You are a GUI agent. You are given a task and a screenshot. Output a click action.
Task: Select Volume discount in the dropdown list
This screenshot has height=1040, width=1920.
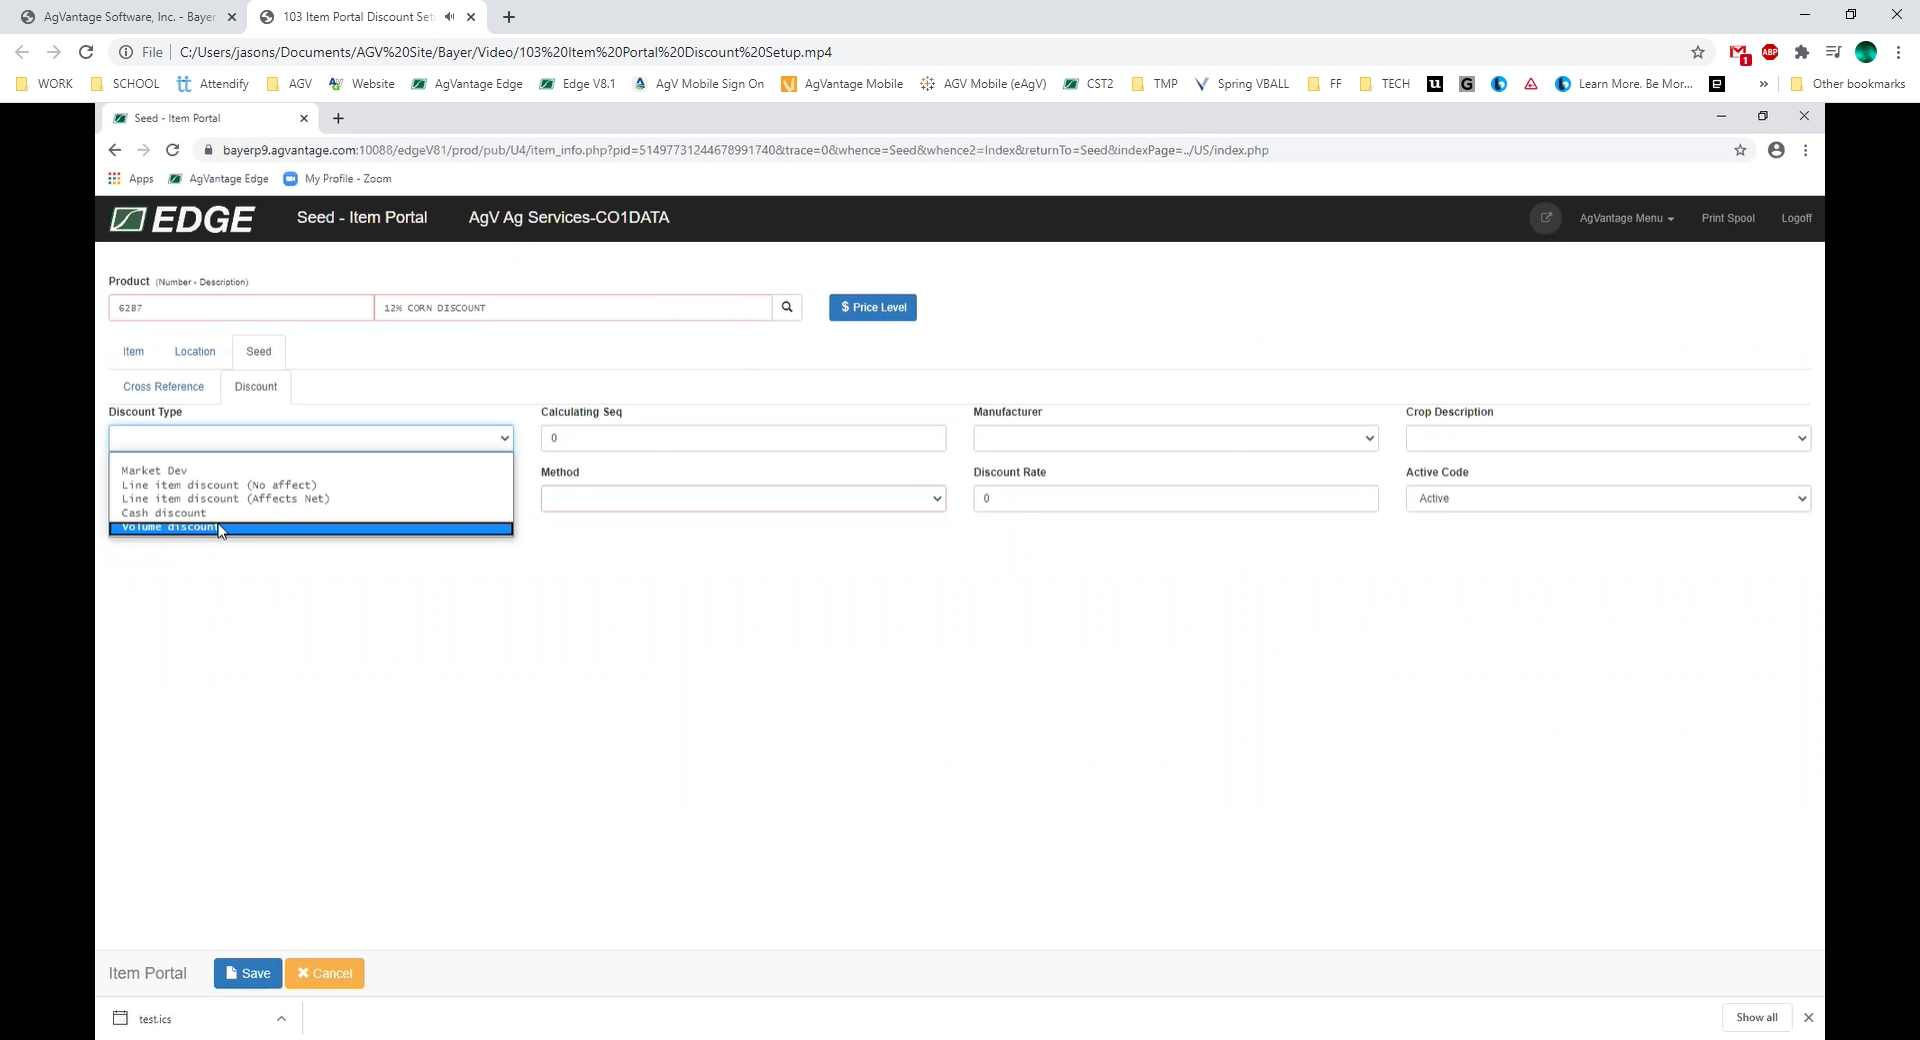pyautogui.click(x=311, y=528)
